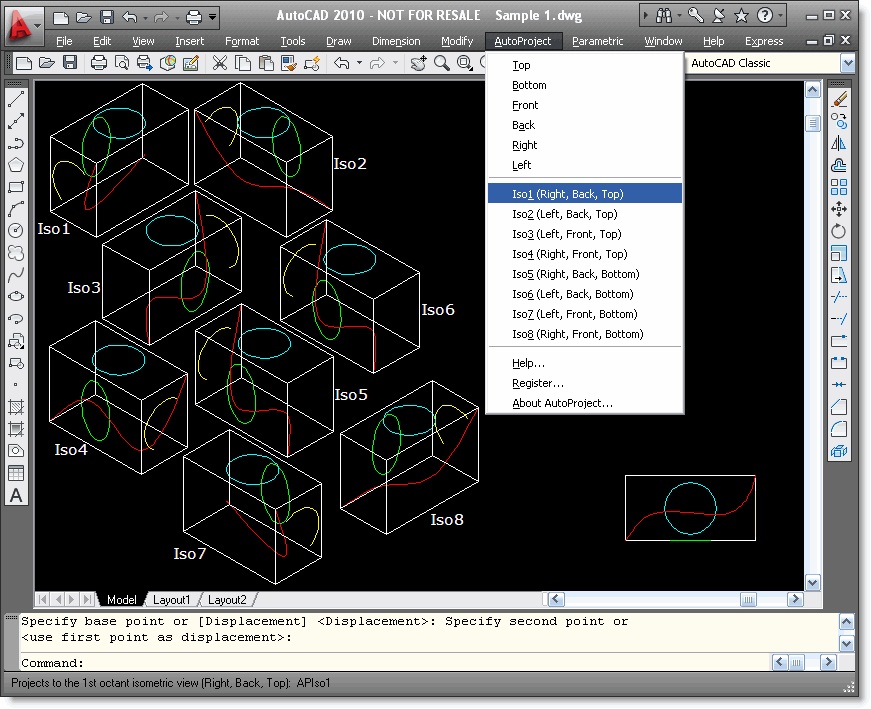
Task: Click in the Command line input
Action: (x=400, y=663)
